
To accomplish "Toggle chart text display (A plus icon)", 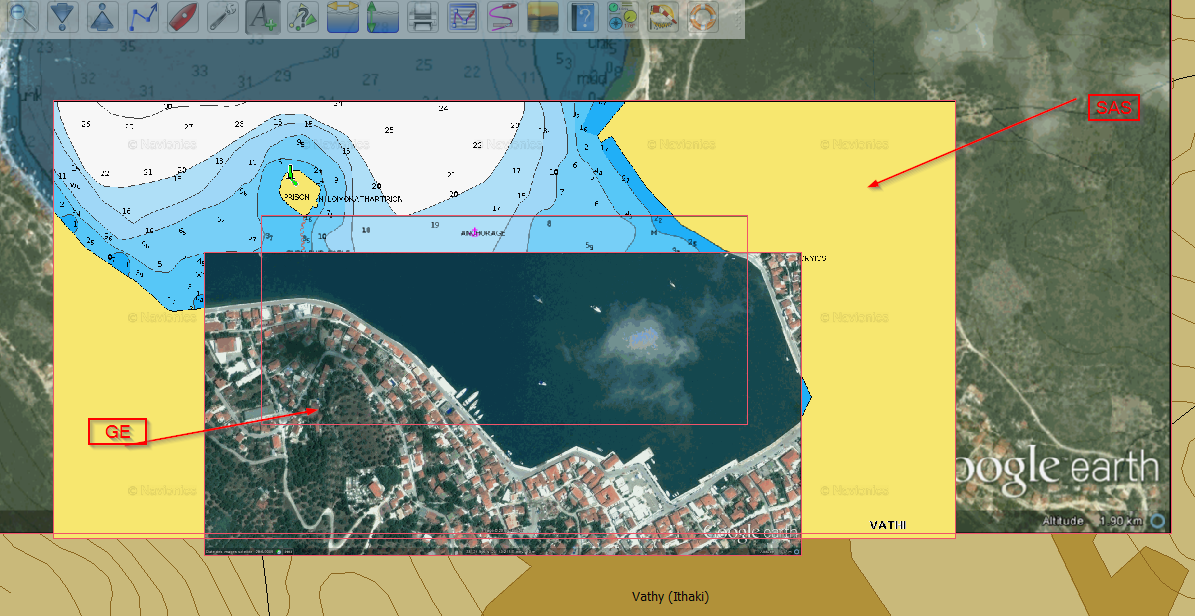I will coord(263,17).
